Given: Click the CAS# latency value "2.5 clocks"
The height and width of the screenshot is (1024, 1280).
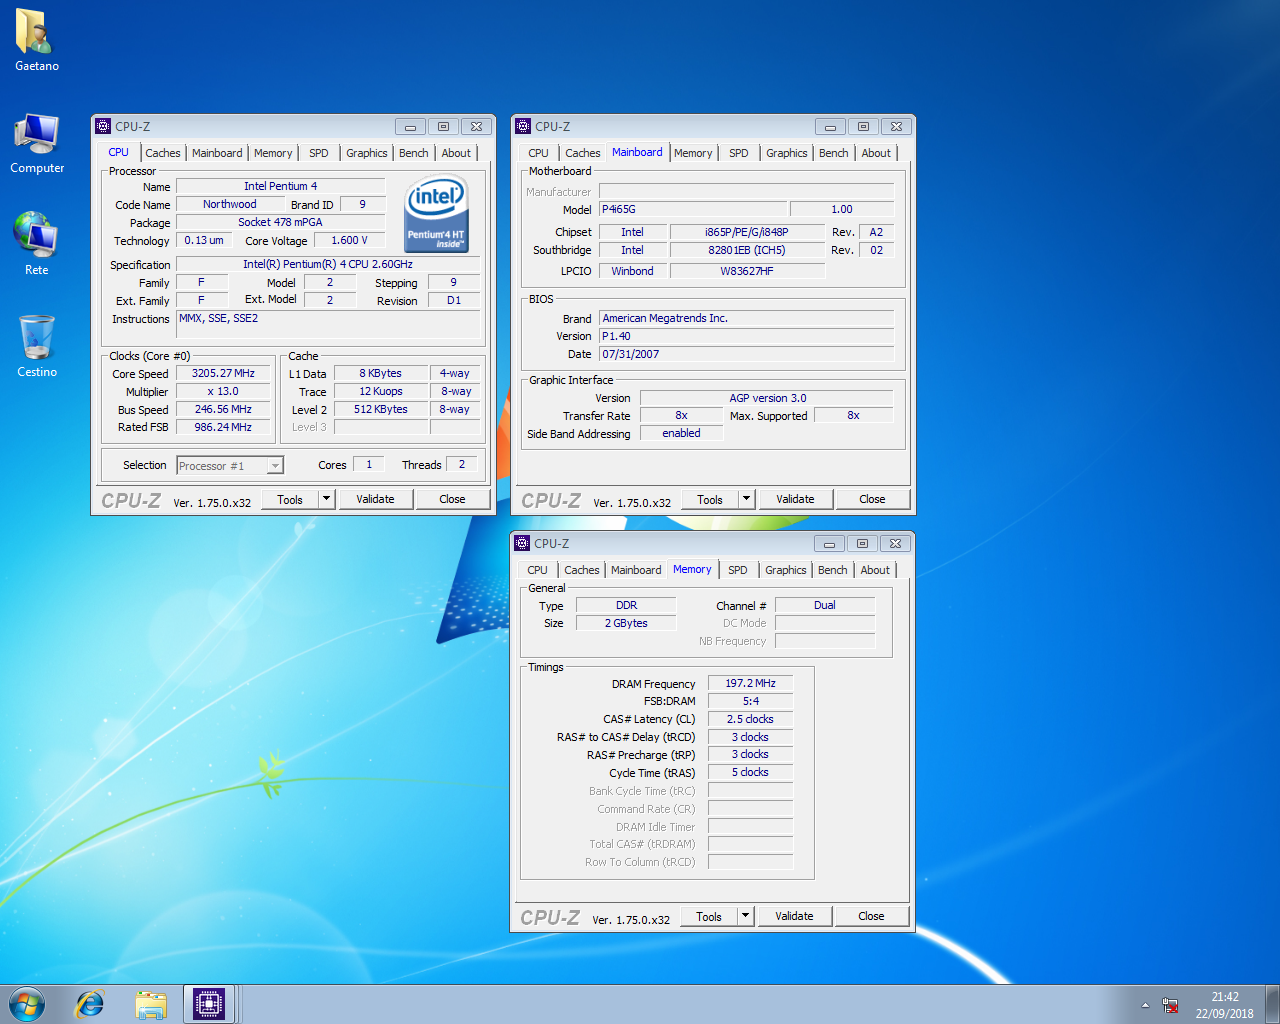Looking at the screenshot, I should point(751,719).
